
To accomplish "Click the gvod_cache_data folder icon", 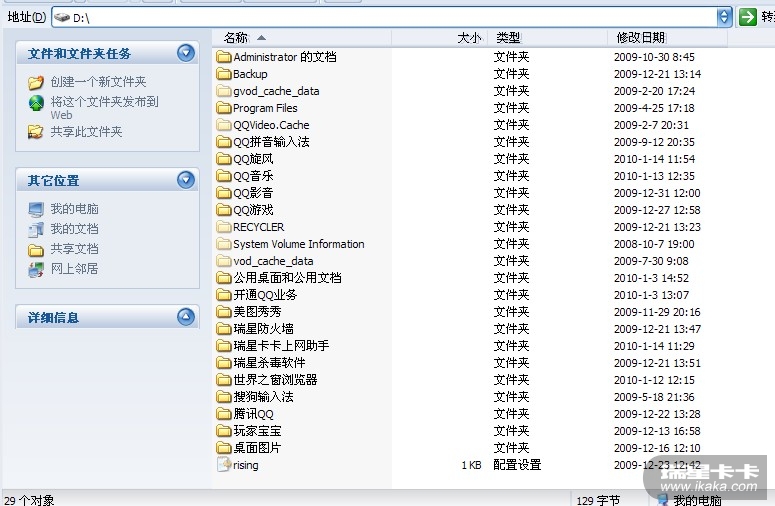I will pos(224,91).
